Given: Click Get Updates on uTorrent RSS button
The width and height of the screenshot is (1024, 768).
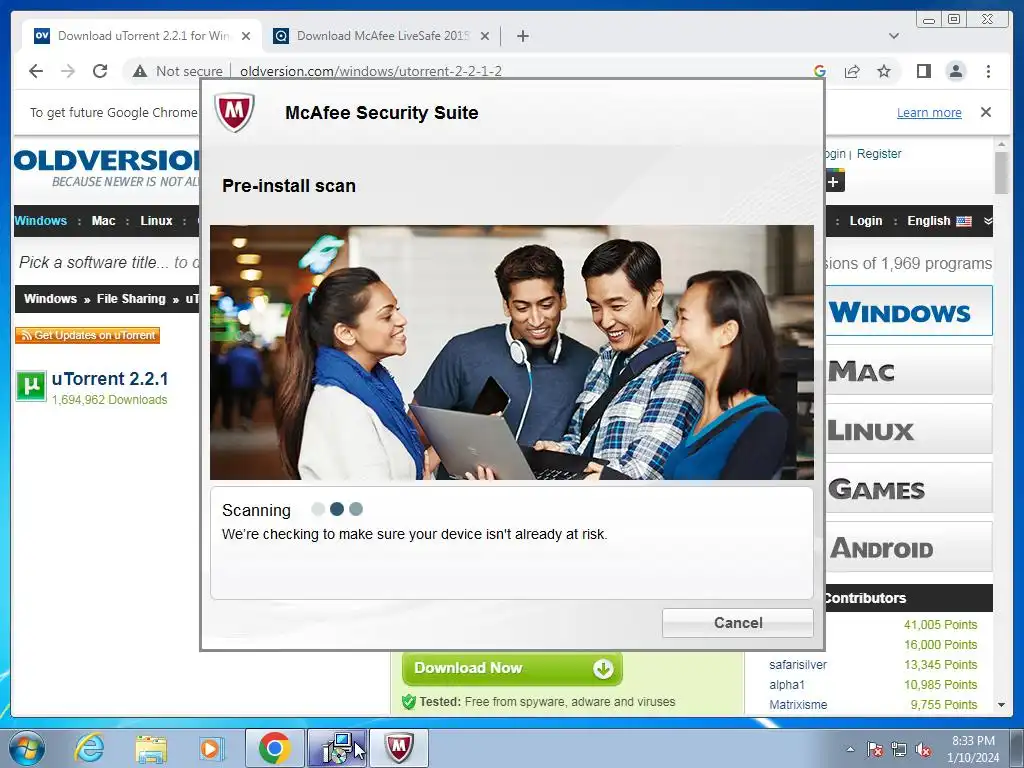Looking at the screenshot, I should click(88, 335).
